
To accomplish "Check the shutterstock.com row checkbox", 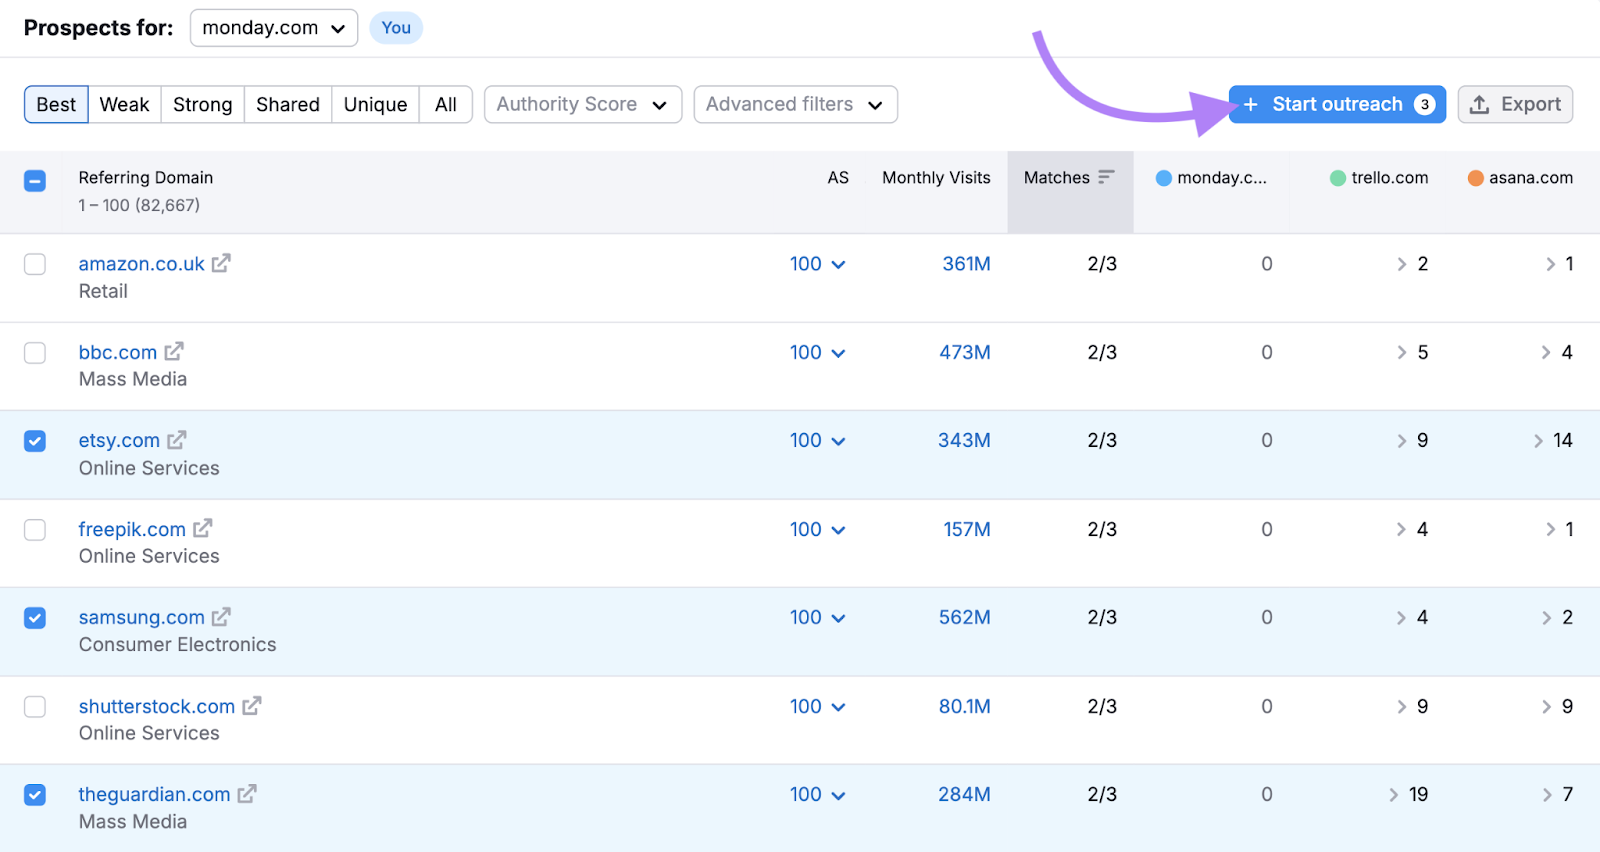I will tap(35, 706).
